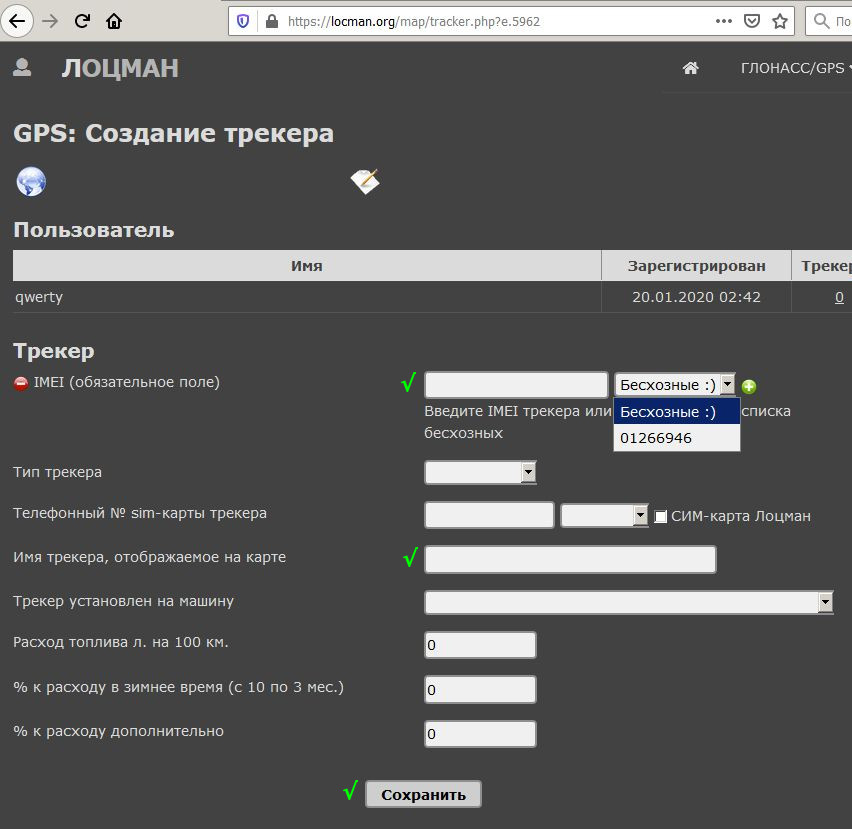
Task: Click the notepad edit icon
Action: tap(365, 181)
